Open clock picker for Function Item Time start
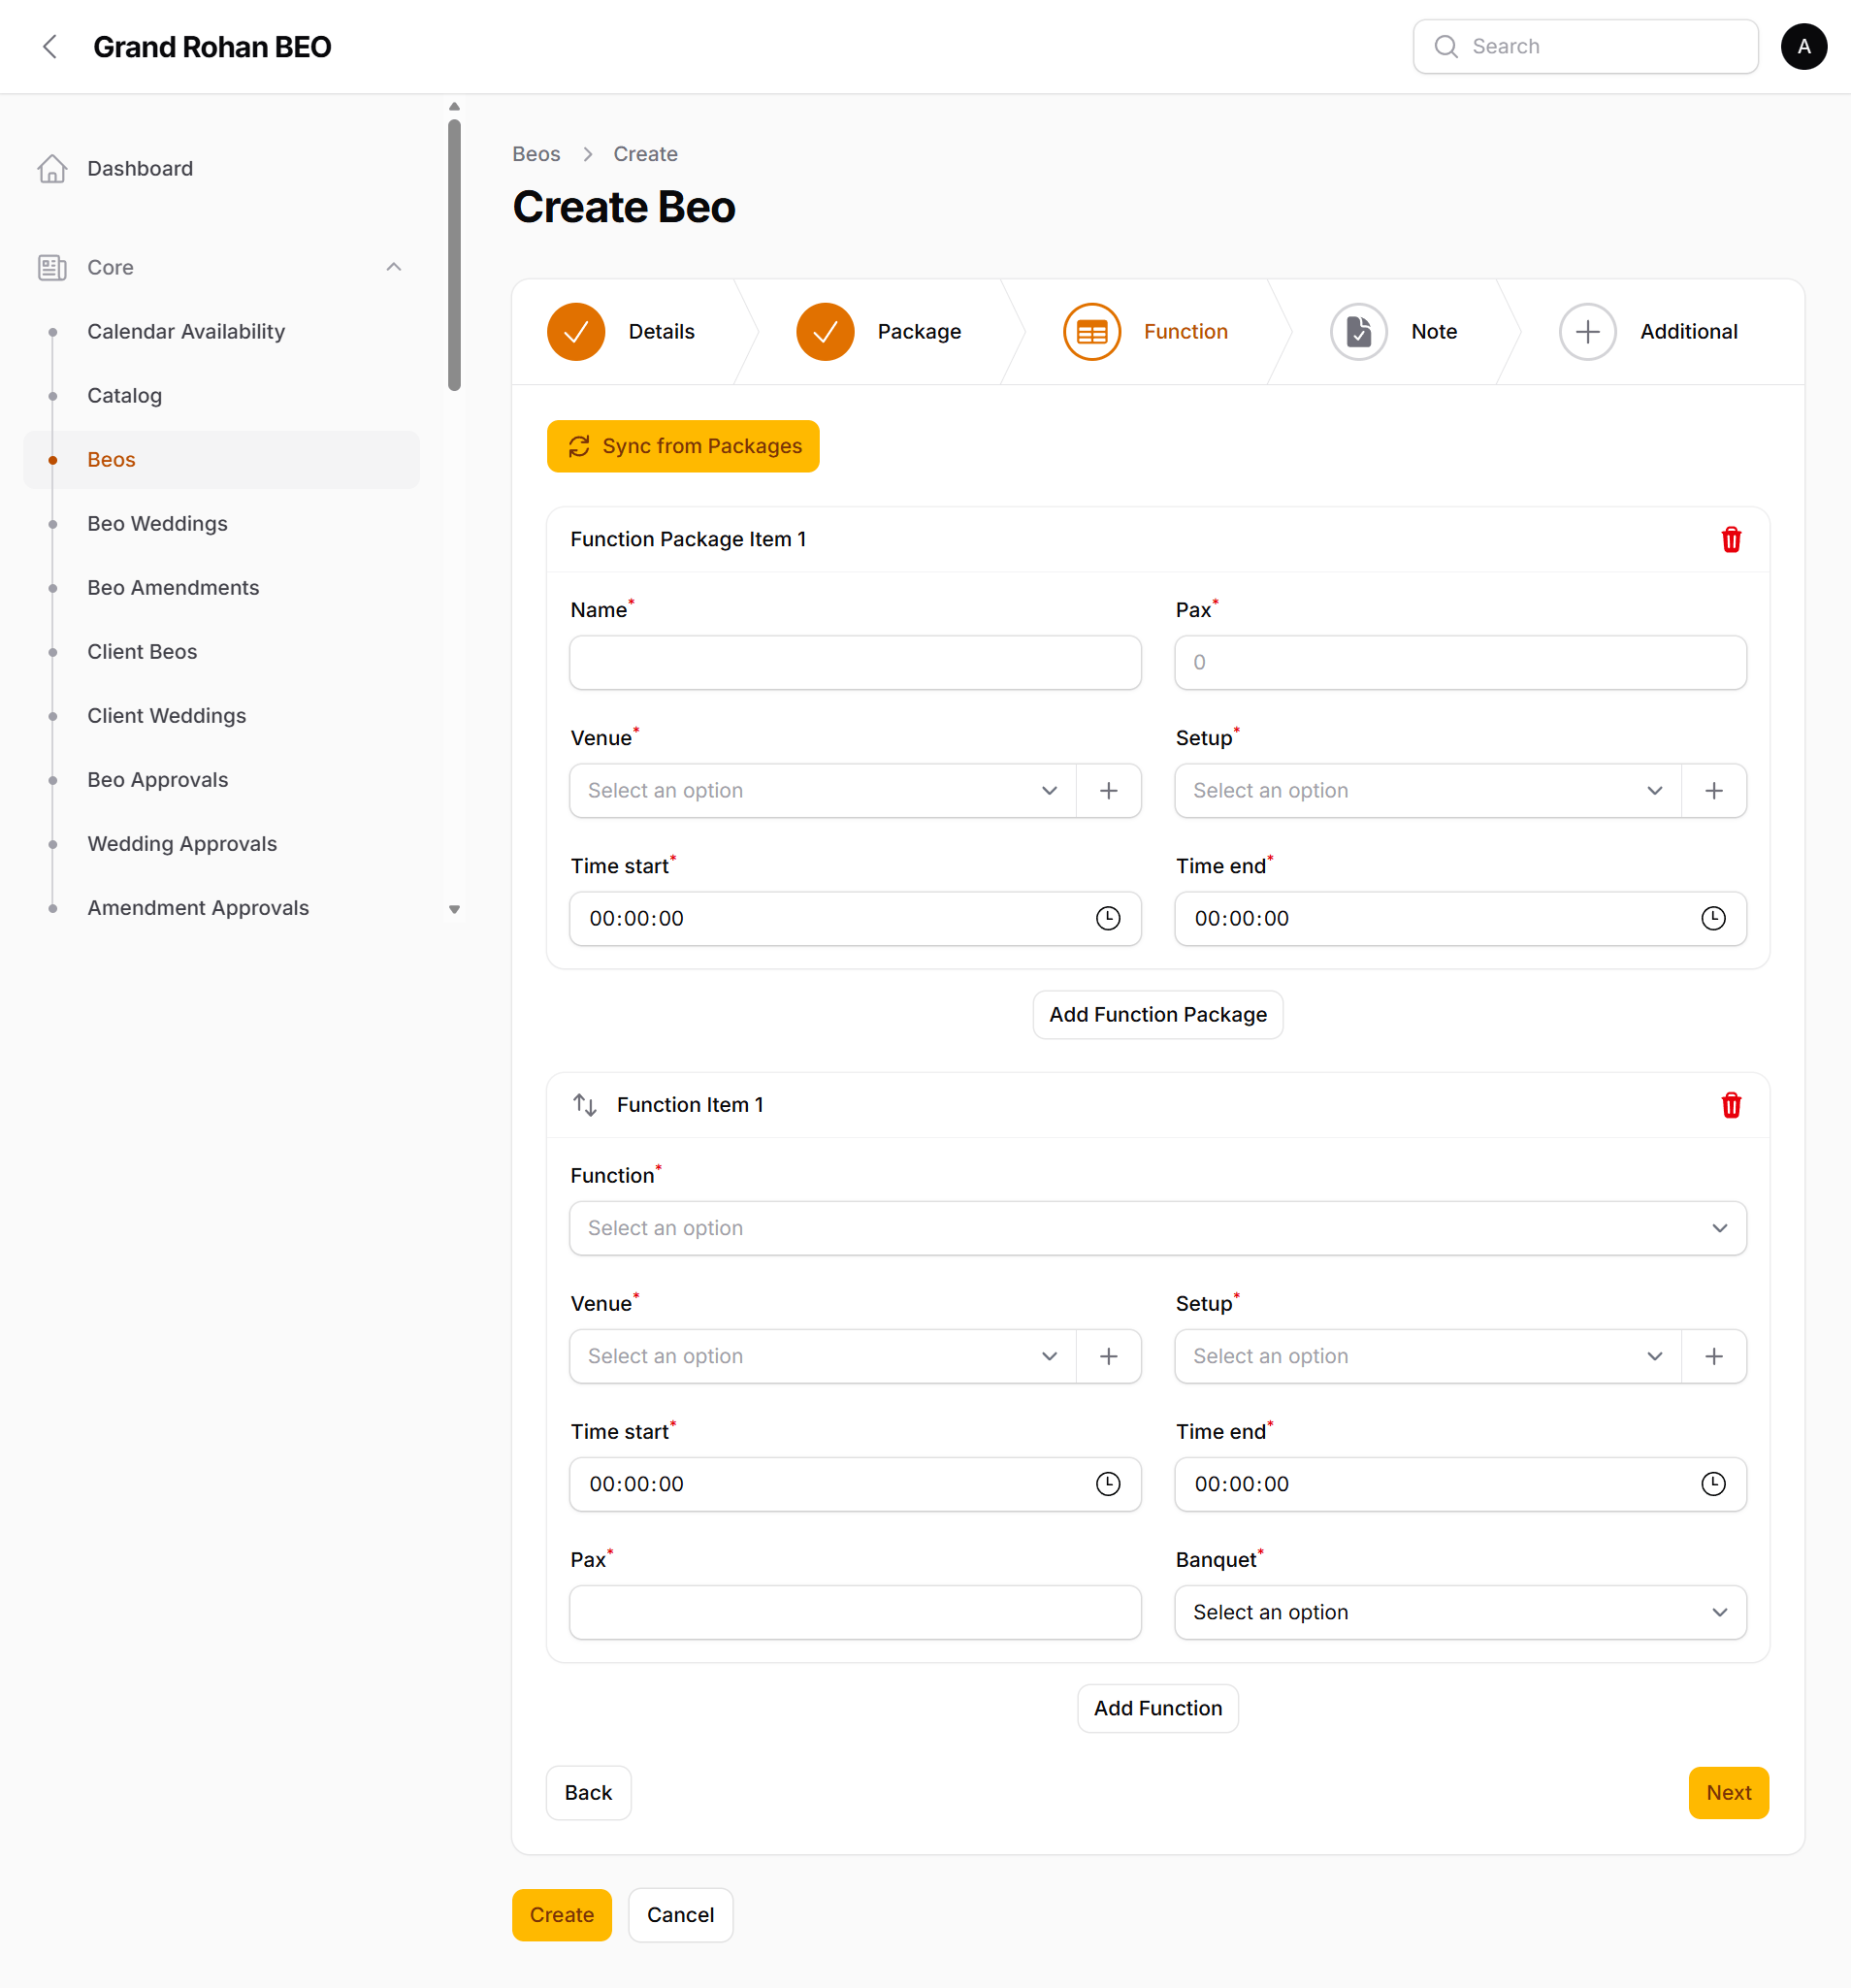1851x1988 pixels. (1108, 1484)
